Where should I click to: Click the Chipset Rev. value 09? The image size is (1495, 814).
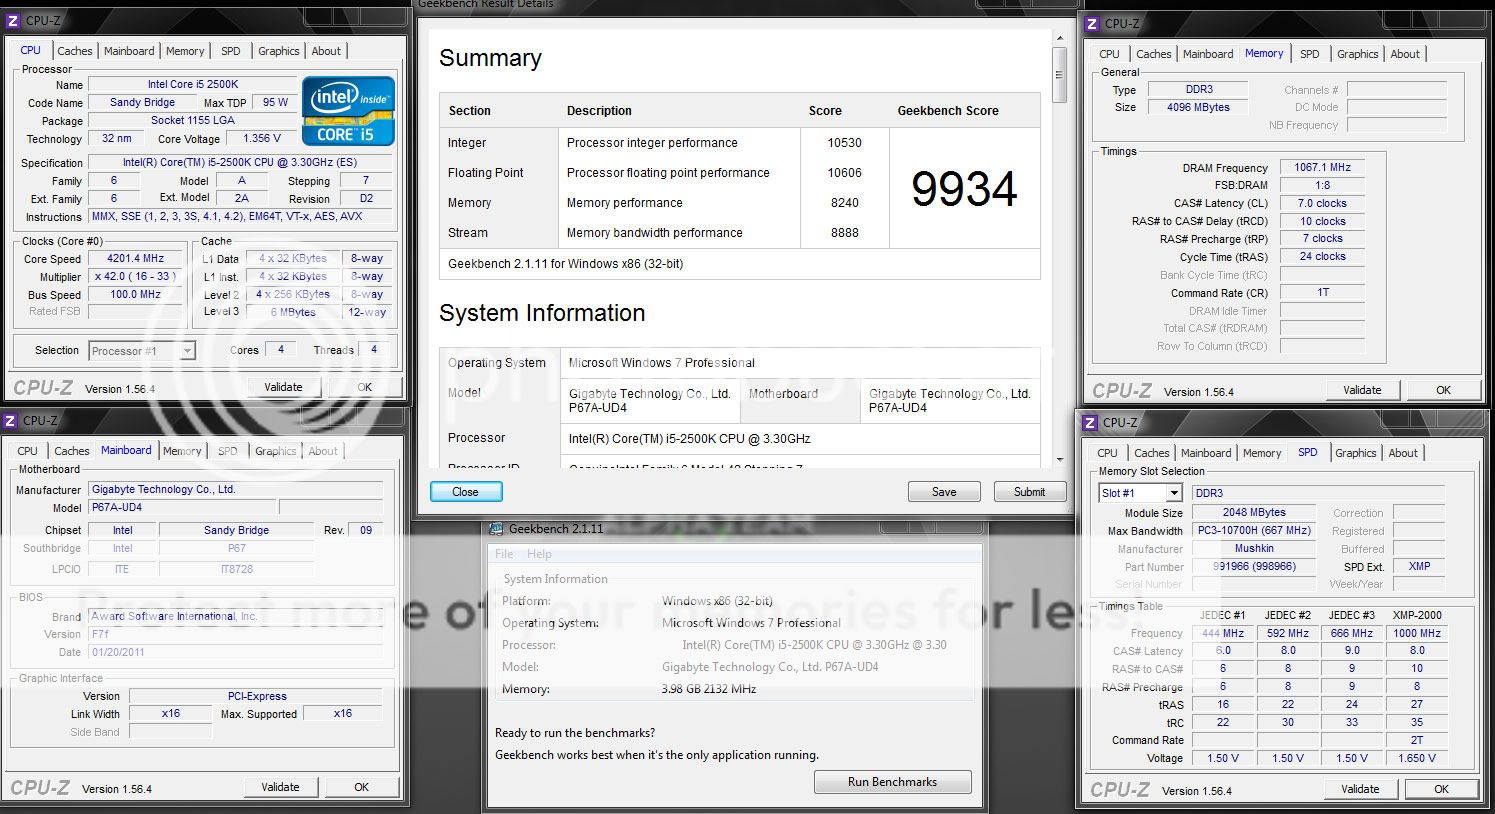366,530
